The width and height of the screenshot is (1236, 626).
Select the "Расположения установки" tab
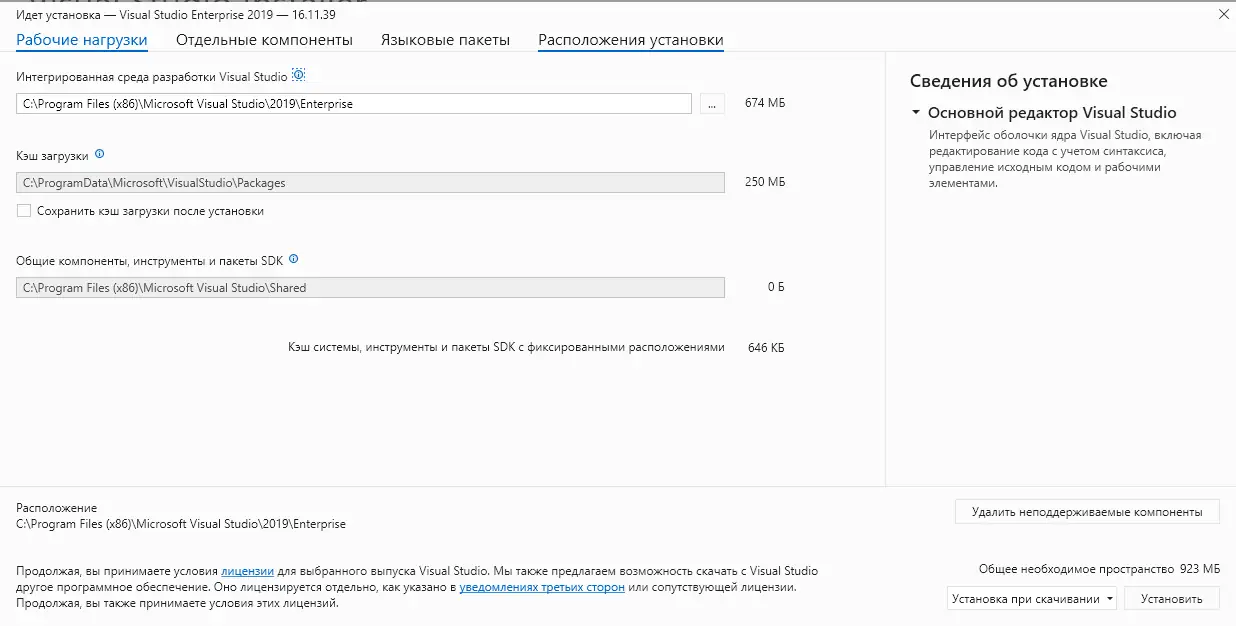(630, 39)
